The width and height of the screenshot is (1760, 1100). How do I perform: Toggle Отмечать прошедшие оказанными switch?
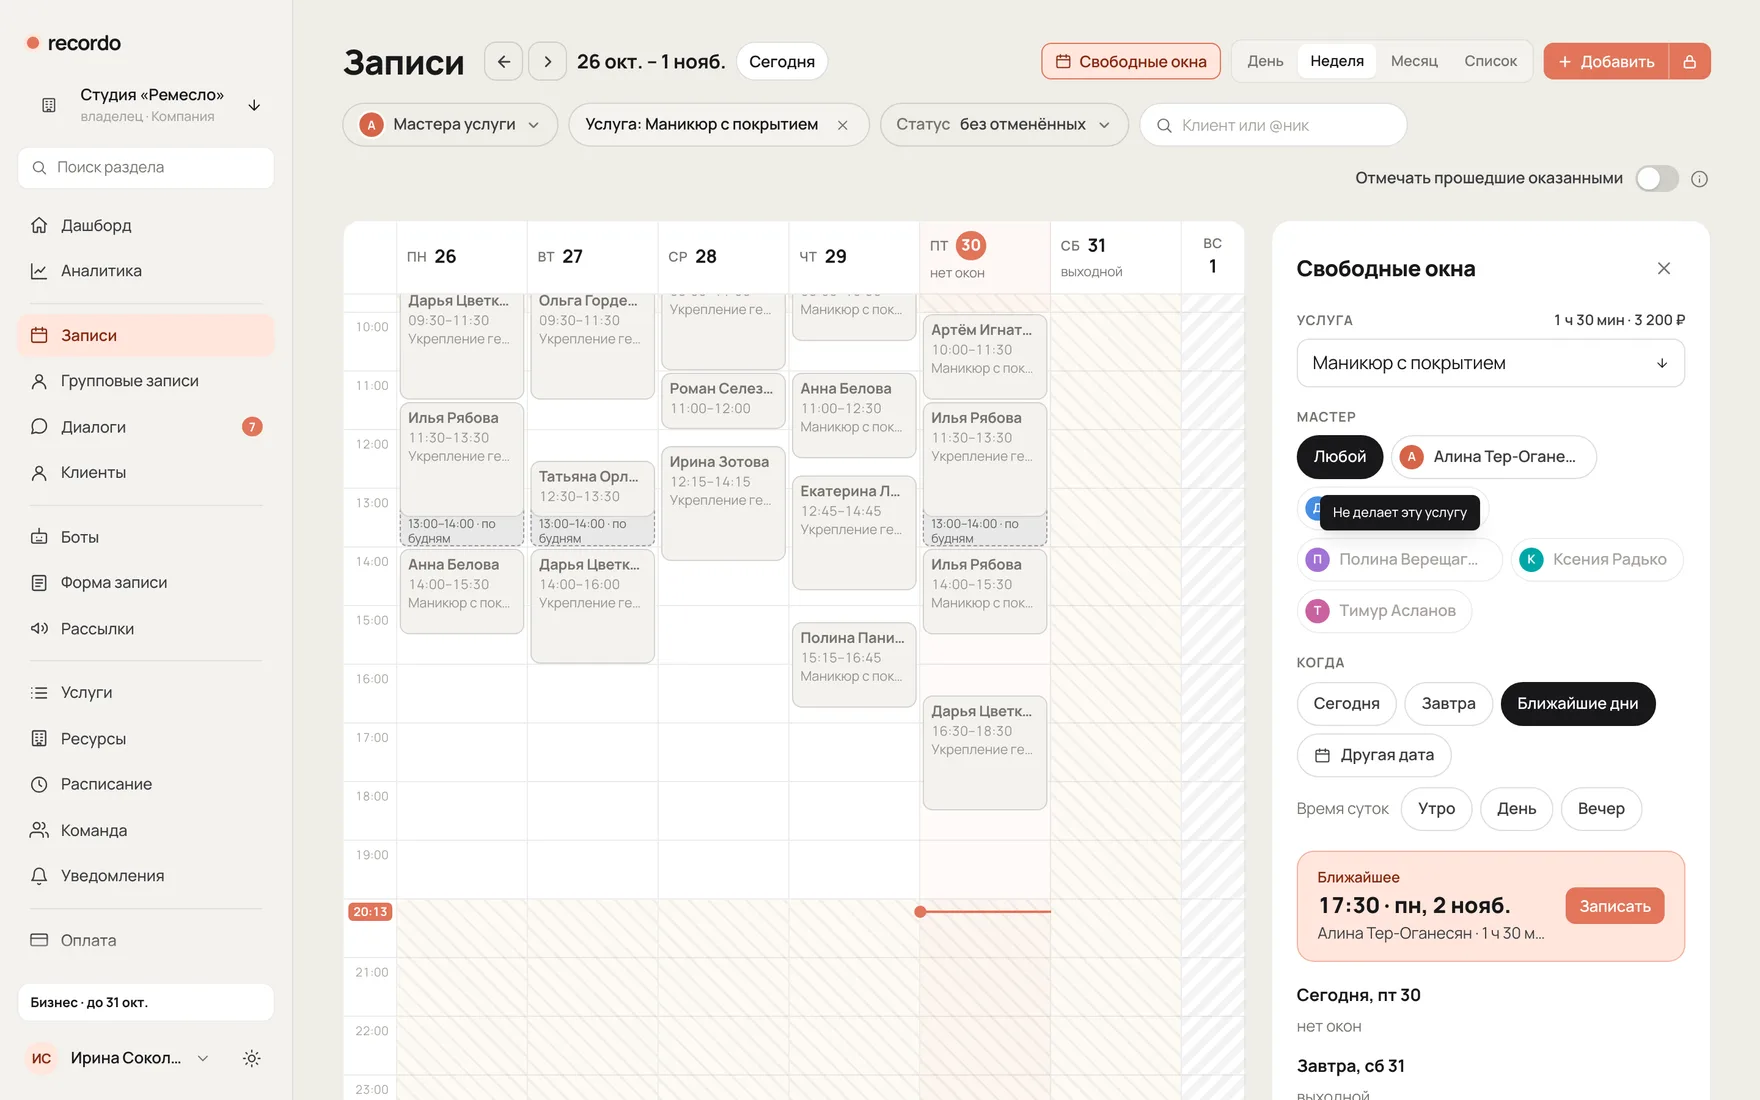point(1657,178)
